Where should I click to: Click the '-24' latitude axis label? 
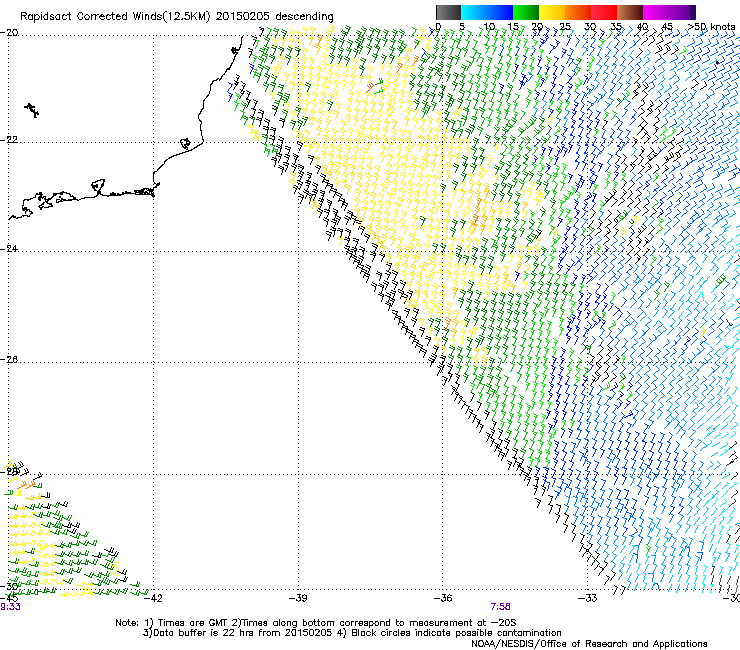[9, 248]
